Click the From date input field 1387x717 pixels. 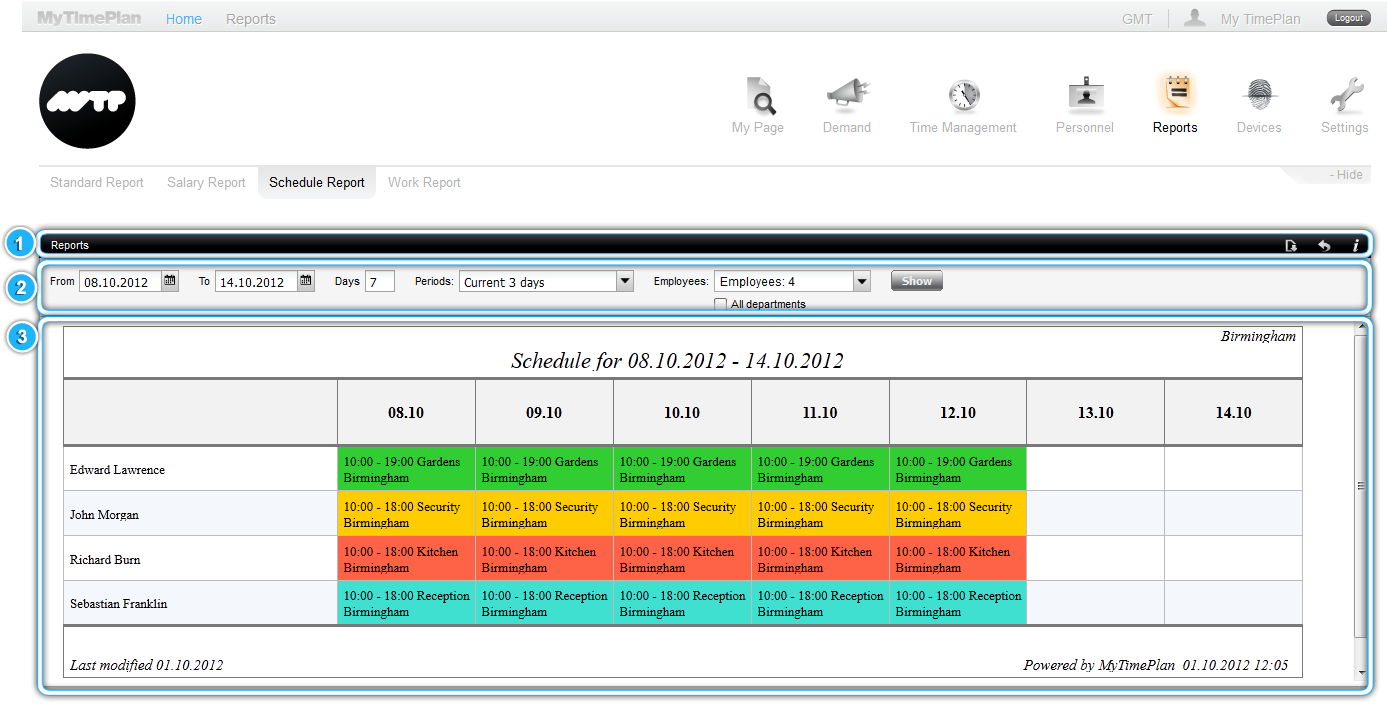[x=120, y=282]
